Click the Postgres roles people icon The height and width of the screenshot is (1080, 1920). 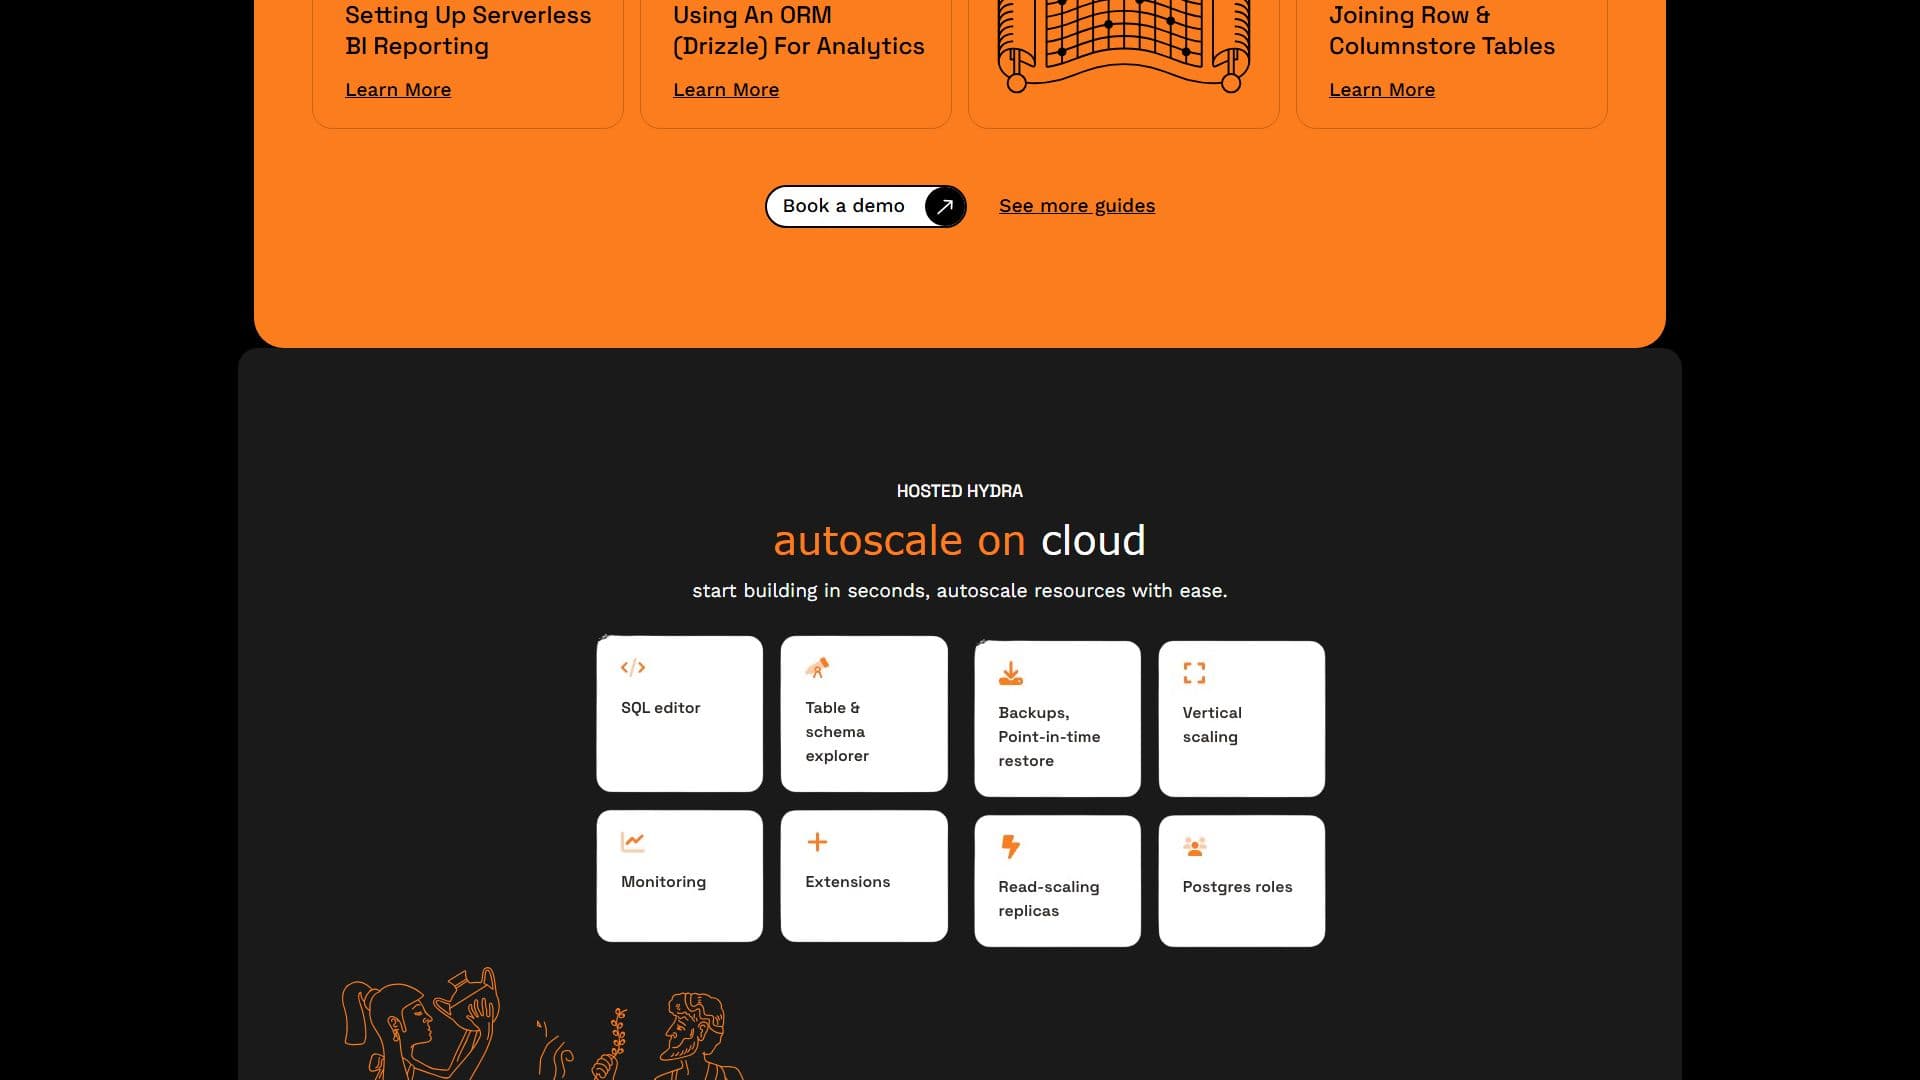click(1194, 847)
